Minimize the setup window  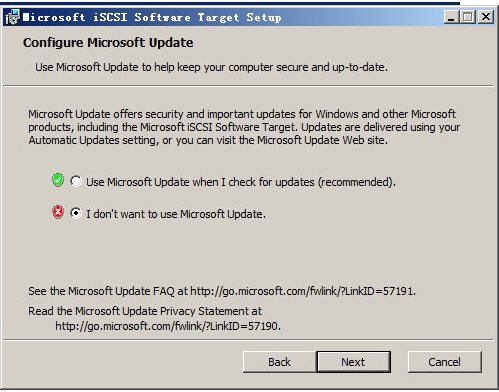pyautogui.click(x=451, y=17)
